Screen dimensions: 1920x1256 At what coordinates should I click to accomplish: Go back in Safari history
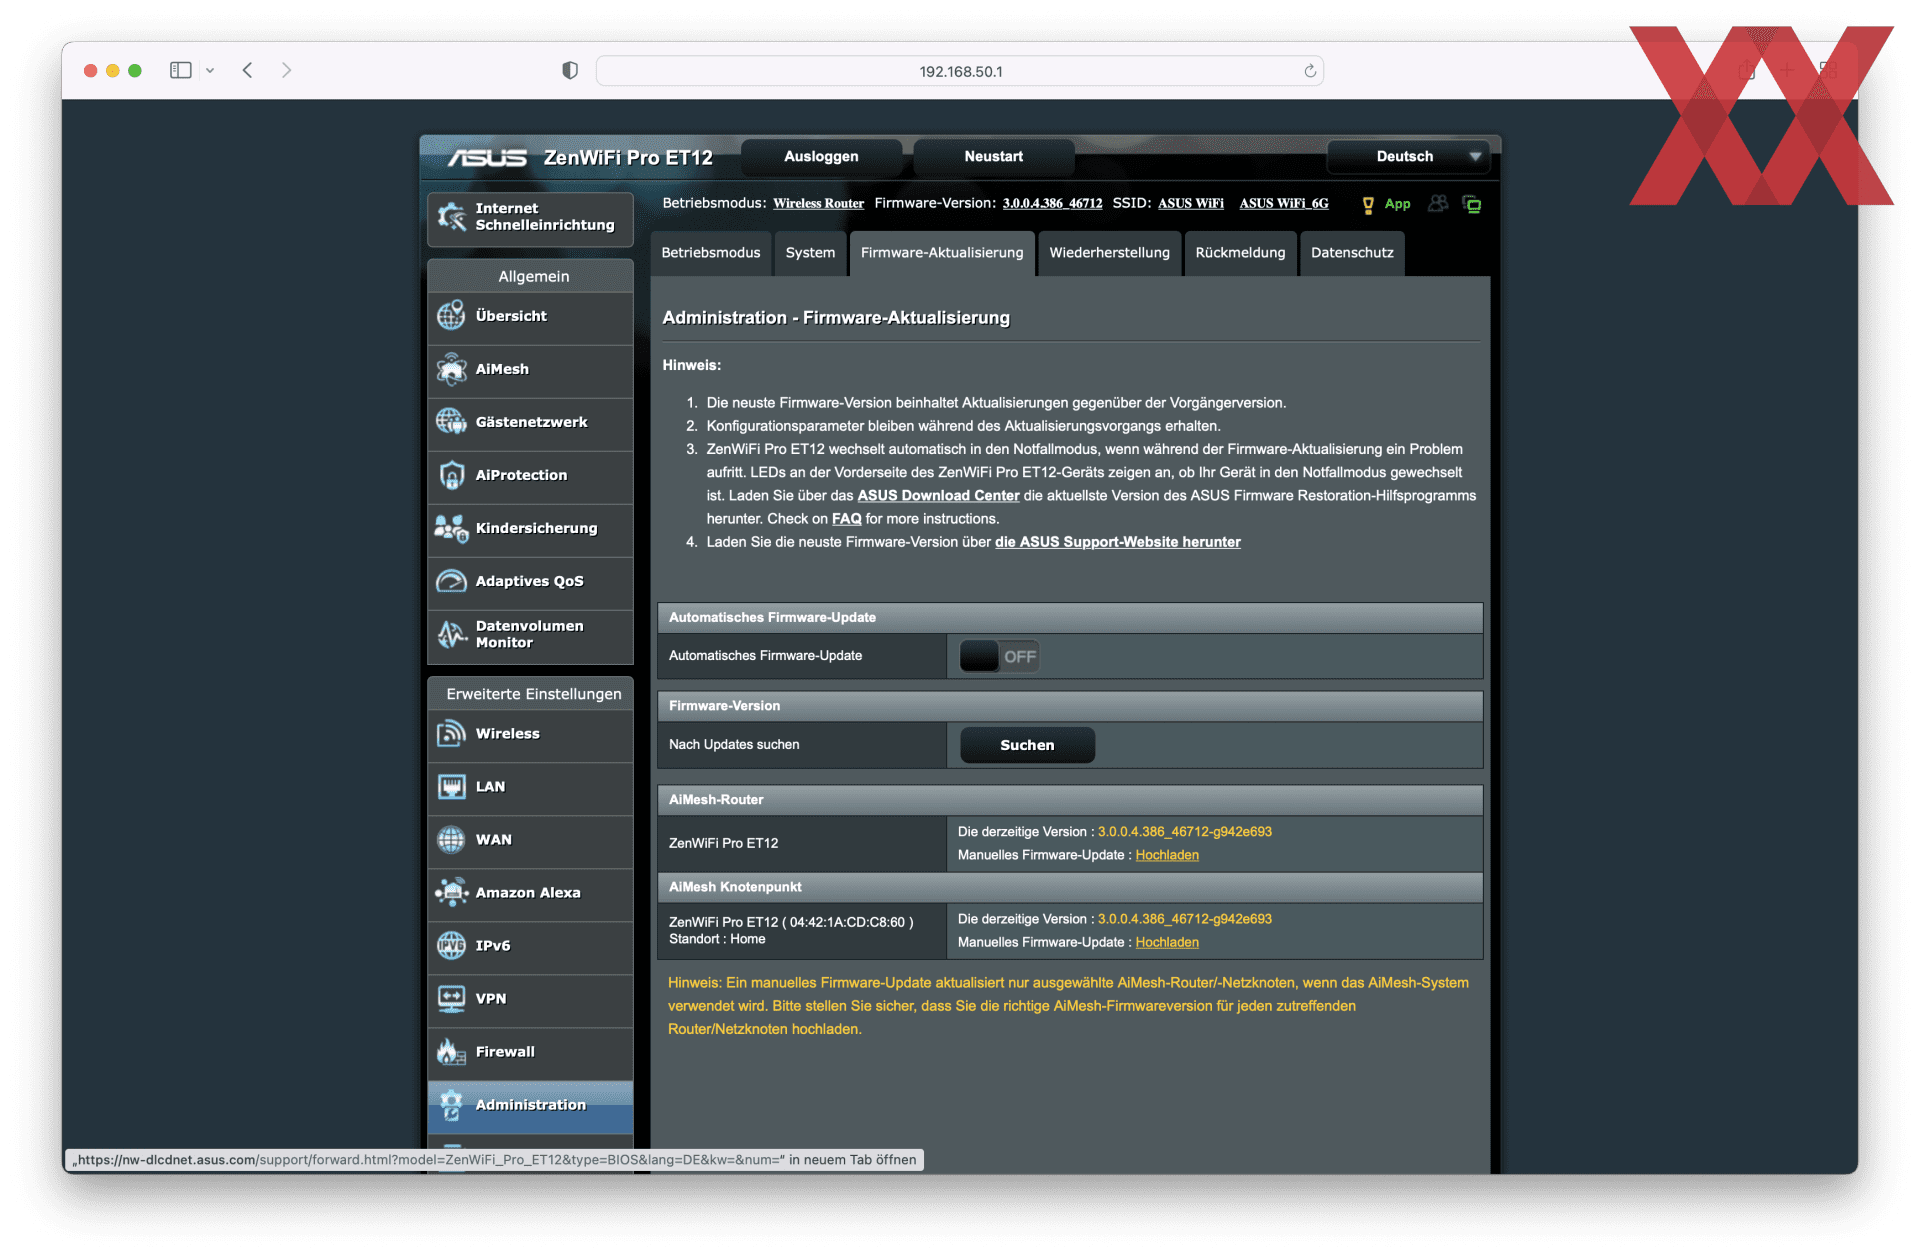click(247, 70)
